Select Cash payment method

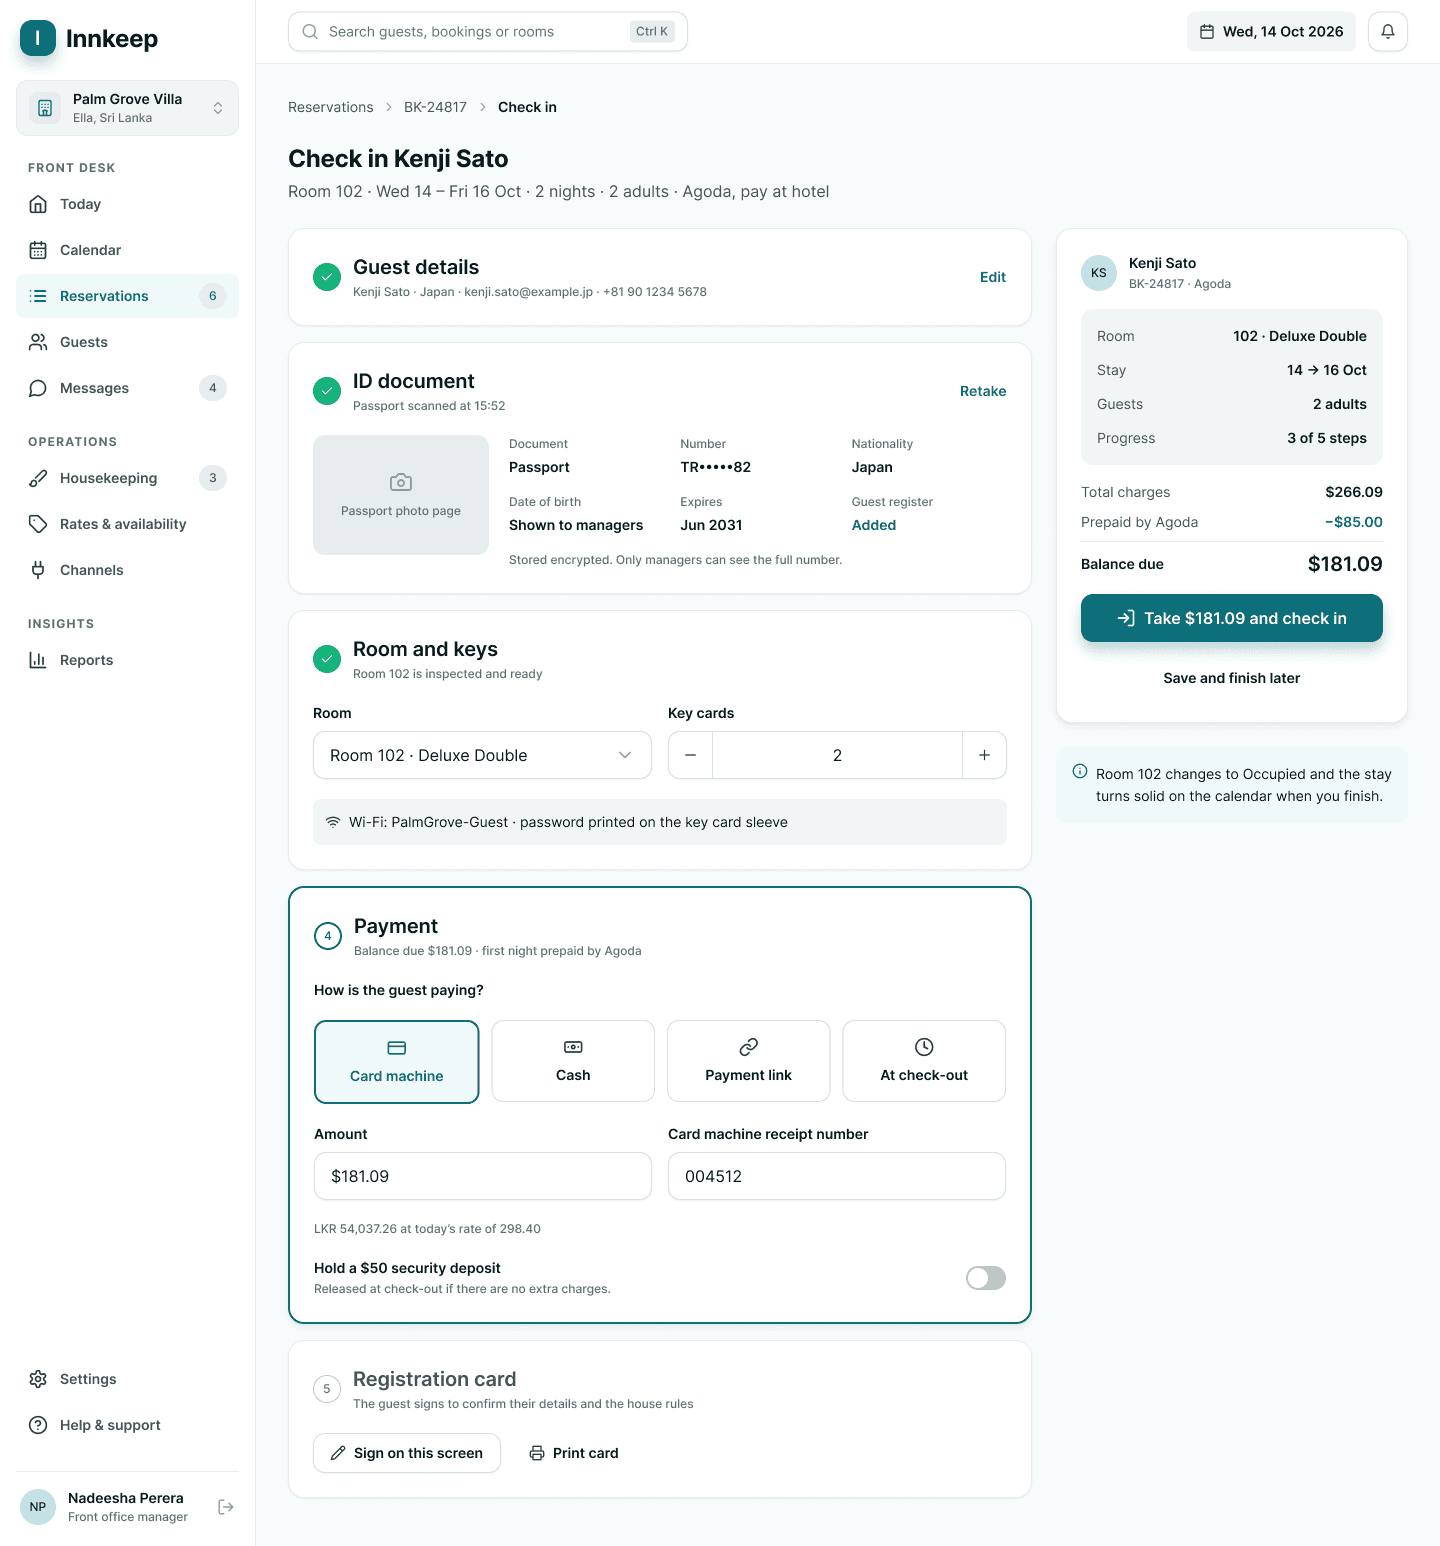573,1061
